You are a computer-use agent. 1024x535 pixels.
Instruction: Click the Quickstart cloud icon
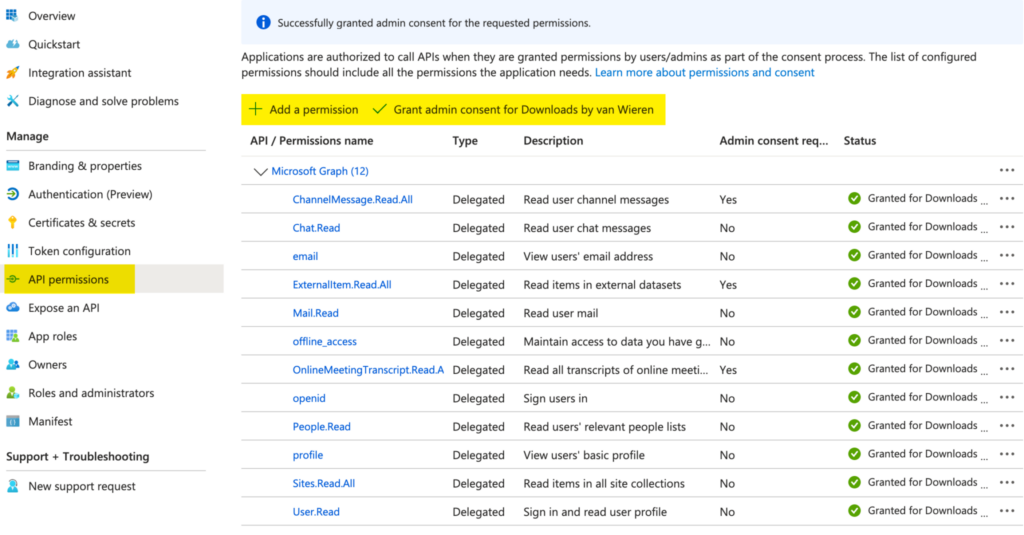click(12, 44)
